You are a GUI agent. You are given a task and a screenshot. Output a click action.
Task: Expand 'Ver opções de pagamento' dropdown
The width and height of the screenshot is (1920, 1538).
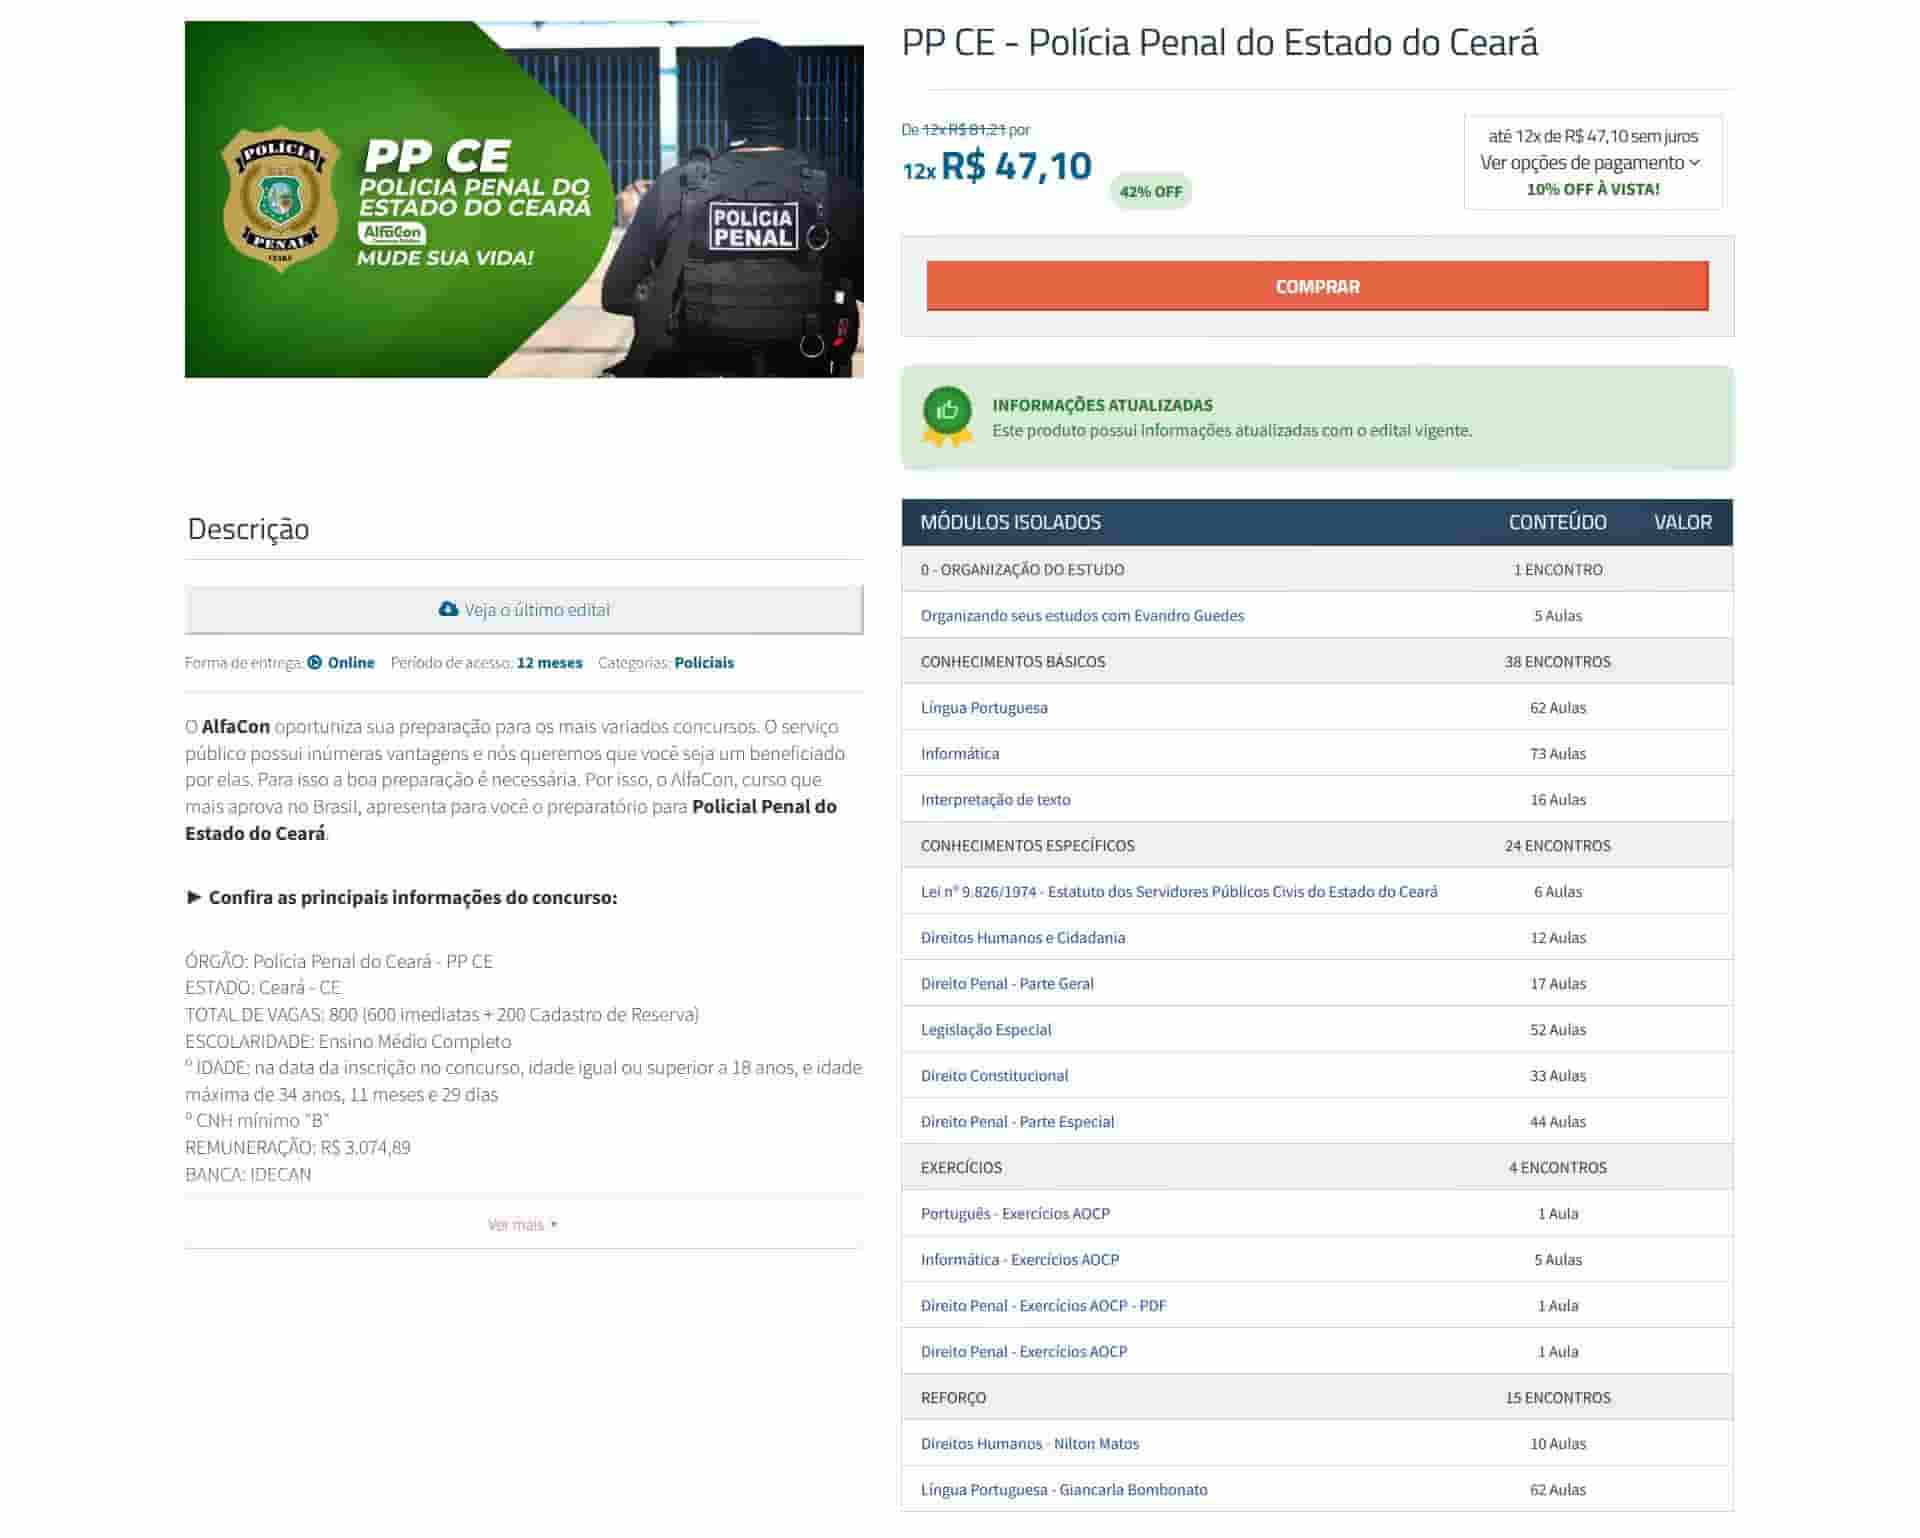[x=1590, y=162]
